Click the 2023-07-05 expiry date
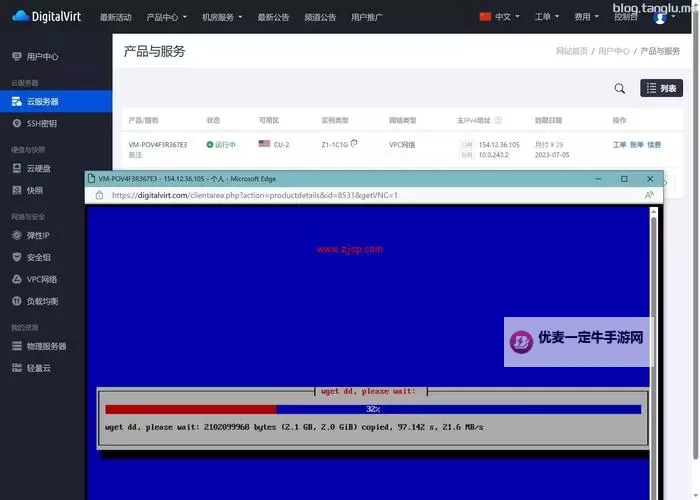Screen dimensions: 700x500 click(x=552, y=155)
